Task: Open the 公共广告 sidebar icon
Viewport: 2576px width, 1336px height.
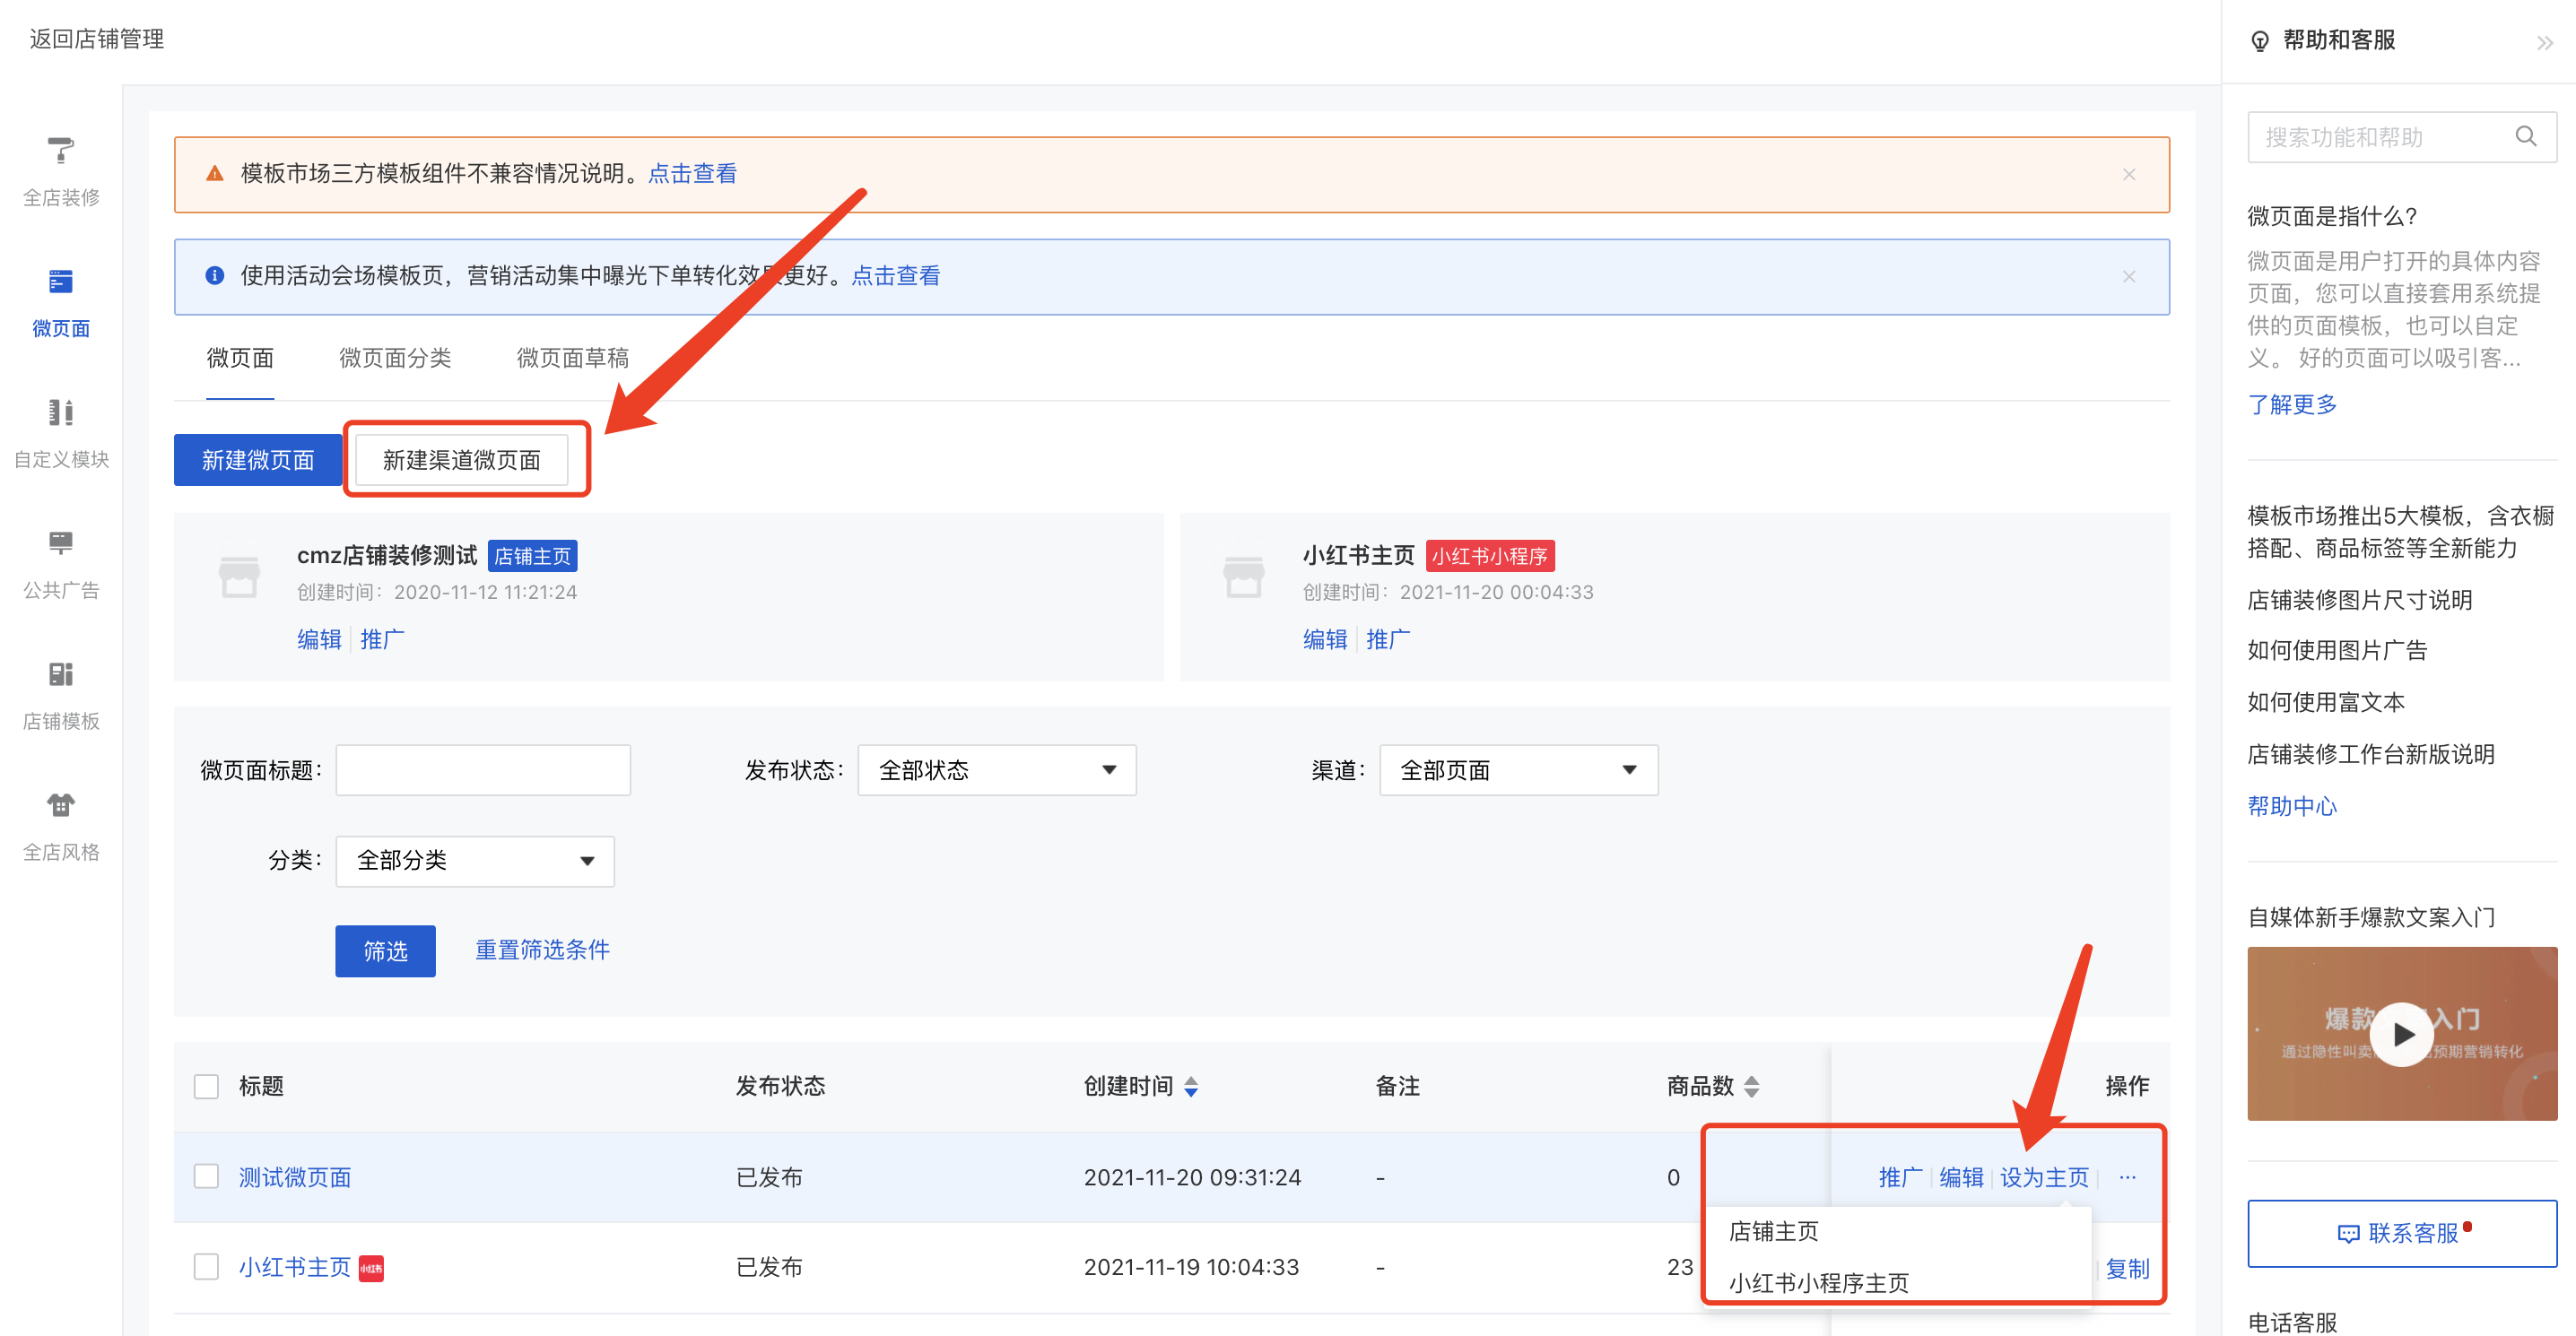Action: (61, 543)
